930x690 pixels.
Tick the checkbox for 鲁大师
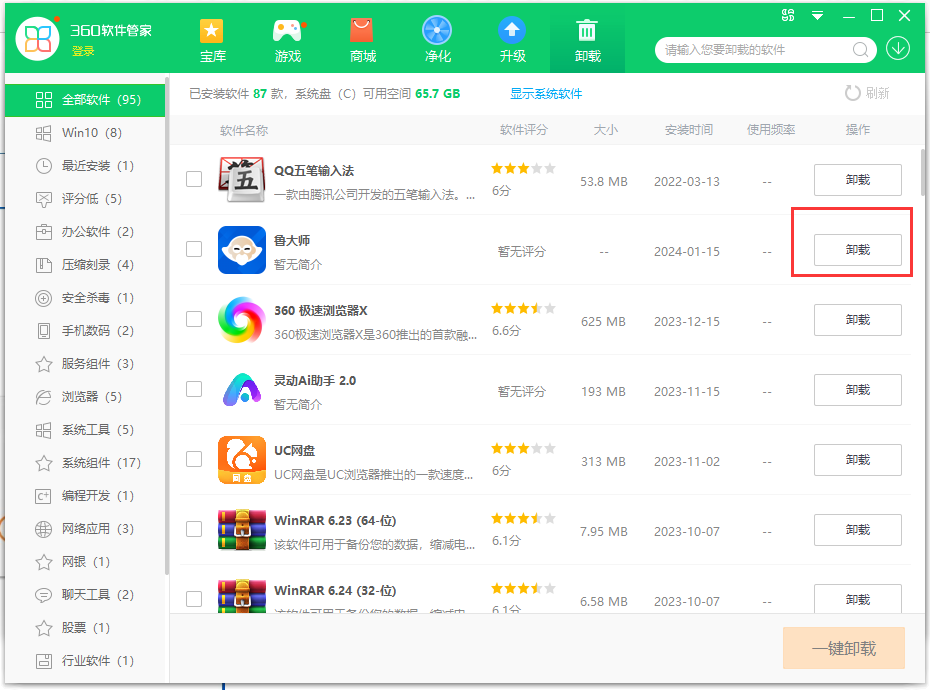[x=194, y=249]
